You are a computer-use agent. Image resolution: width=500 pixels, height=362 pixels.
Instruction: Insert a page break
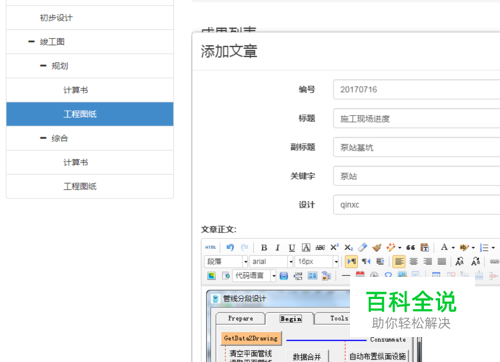[298, 276]
